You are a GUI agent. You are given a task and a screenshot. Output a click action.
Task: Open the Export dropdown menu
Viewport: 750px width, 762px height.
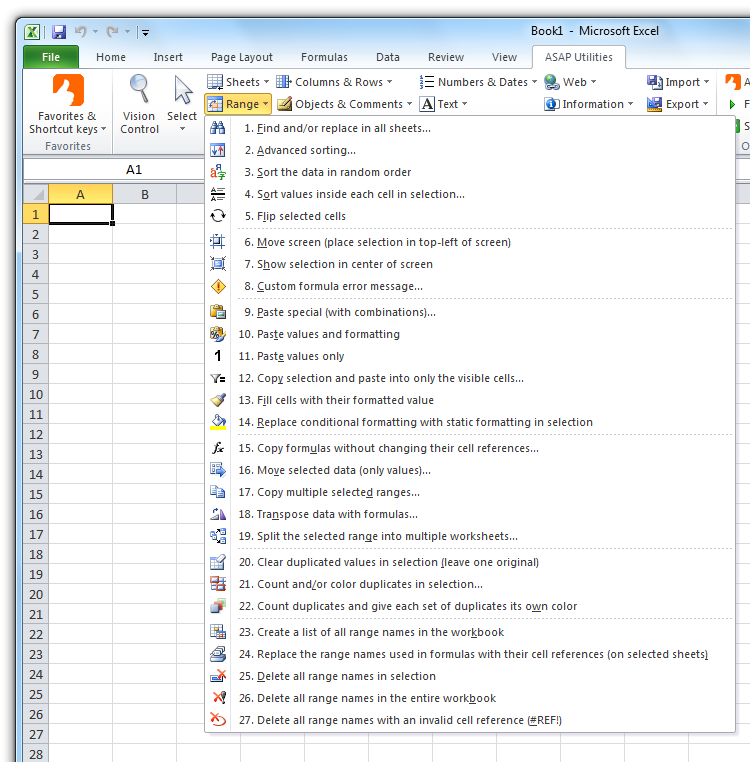click(678, 104)
